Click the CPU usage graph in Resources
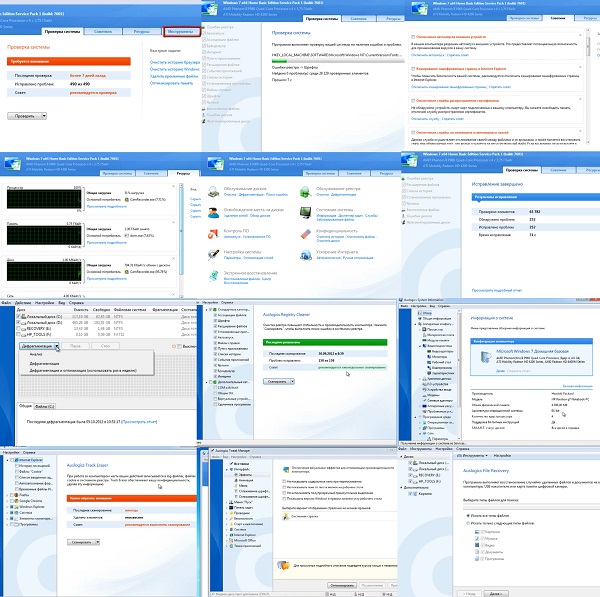 coord(44,199)
